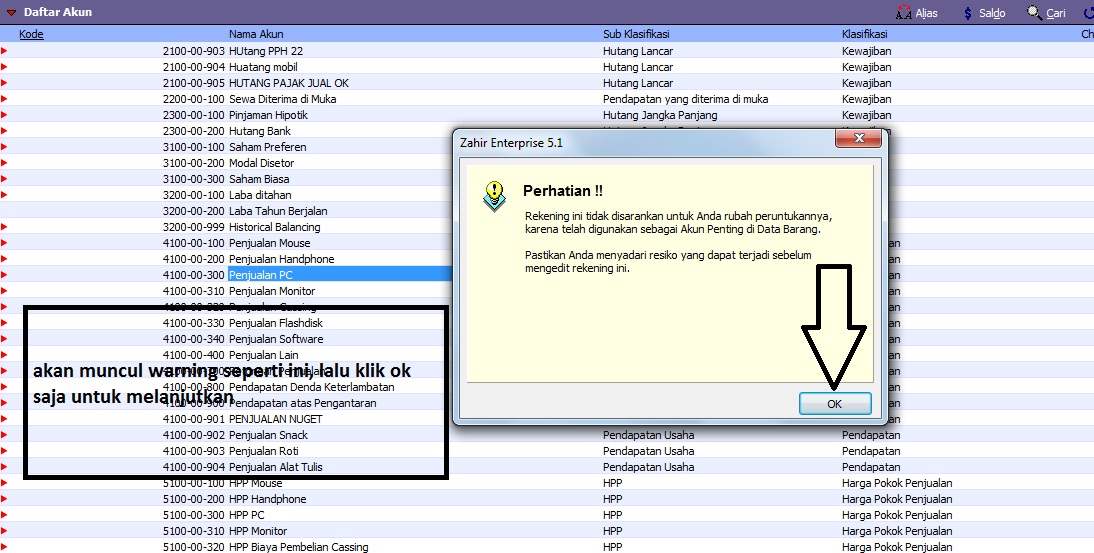The height and width of the screenshot is (553, 1094).
Task: Click red arrow marker beside Penjualan PC row
Action: pos(4,275)
